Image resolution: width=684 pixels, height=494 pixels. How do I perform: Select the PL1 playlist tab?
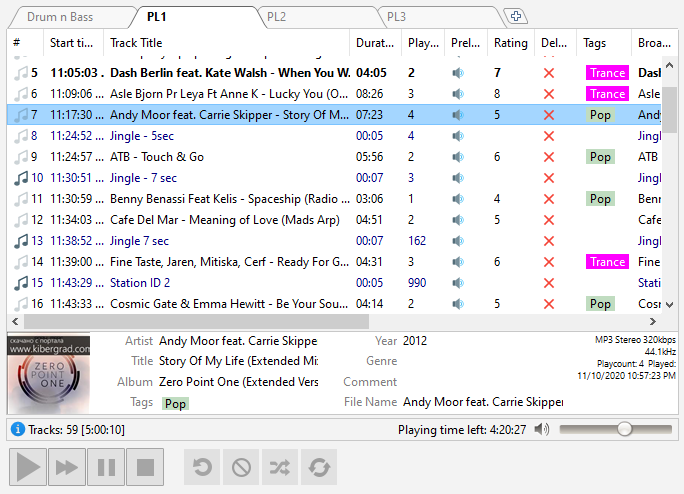156,17
